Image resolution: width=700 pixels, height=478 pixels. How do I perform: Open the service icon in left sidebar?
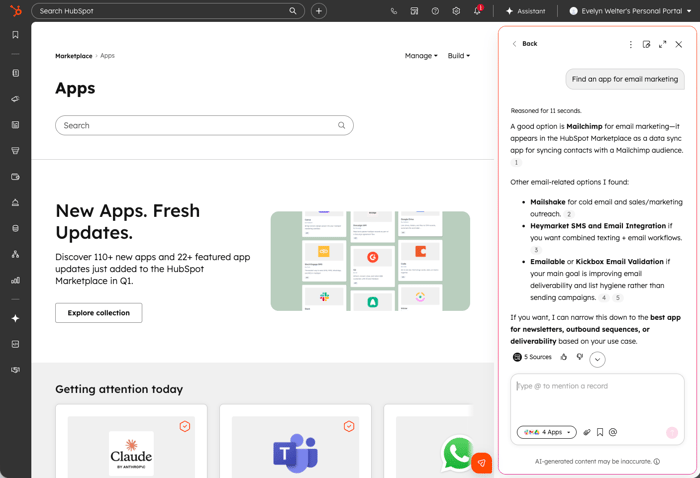[16, 203]
